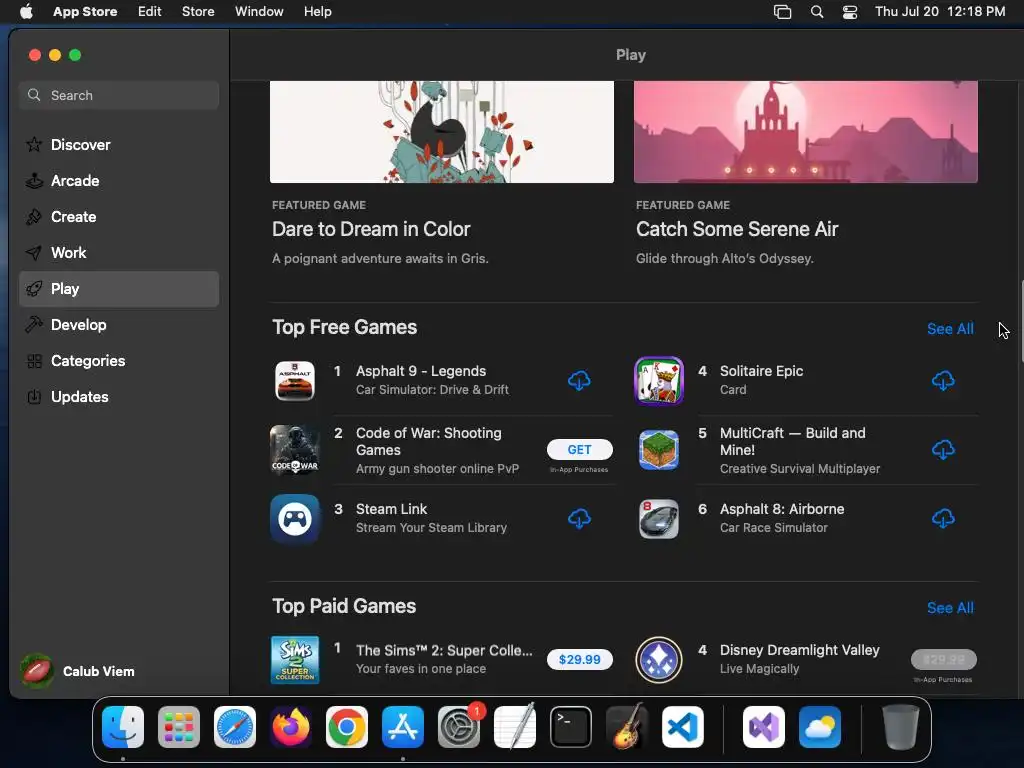Open the Store menu

click(198, 12)
